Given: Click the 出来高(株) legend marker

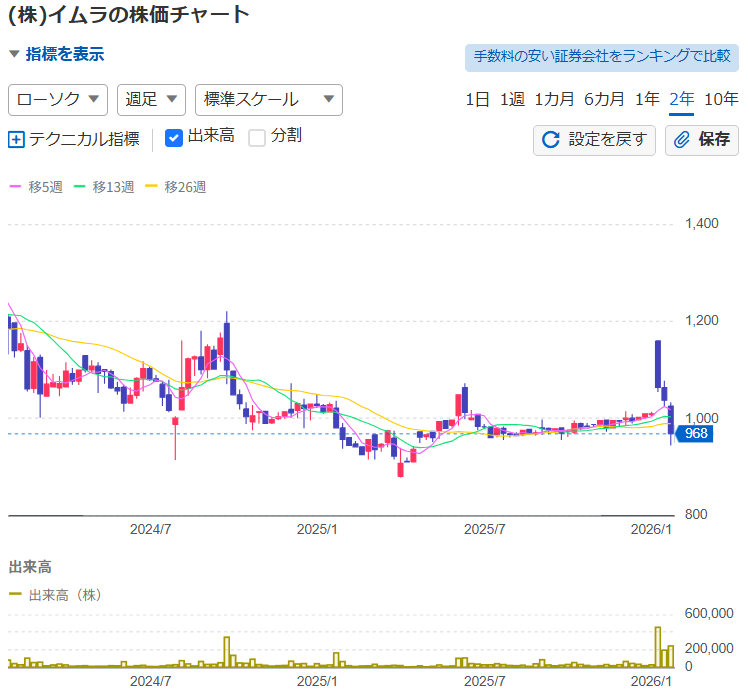Looking at the screenshot, I should (15, 594).
